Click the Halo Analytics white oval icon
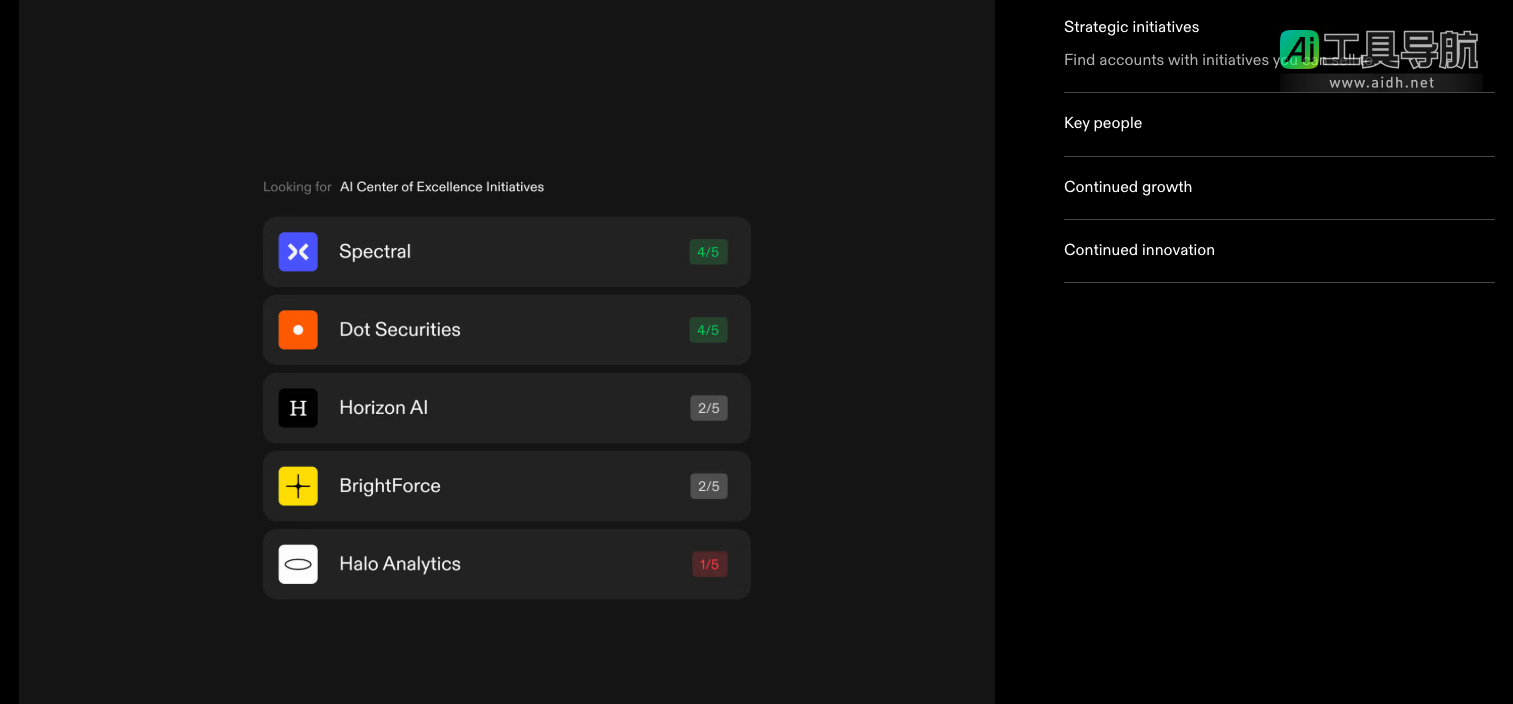The image size is (1513, 704). pos(298,564)
